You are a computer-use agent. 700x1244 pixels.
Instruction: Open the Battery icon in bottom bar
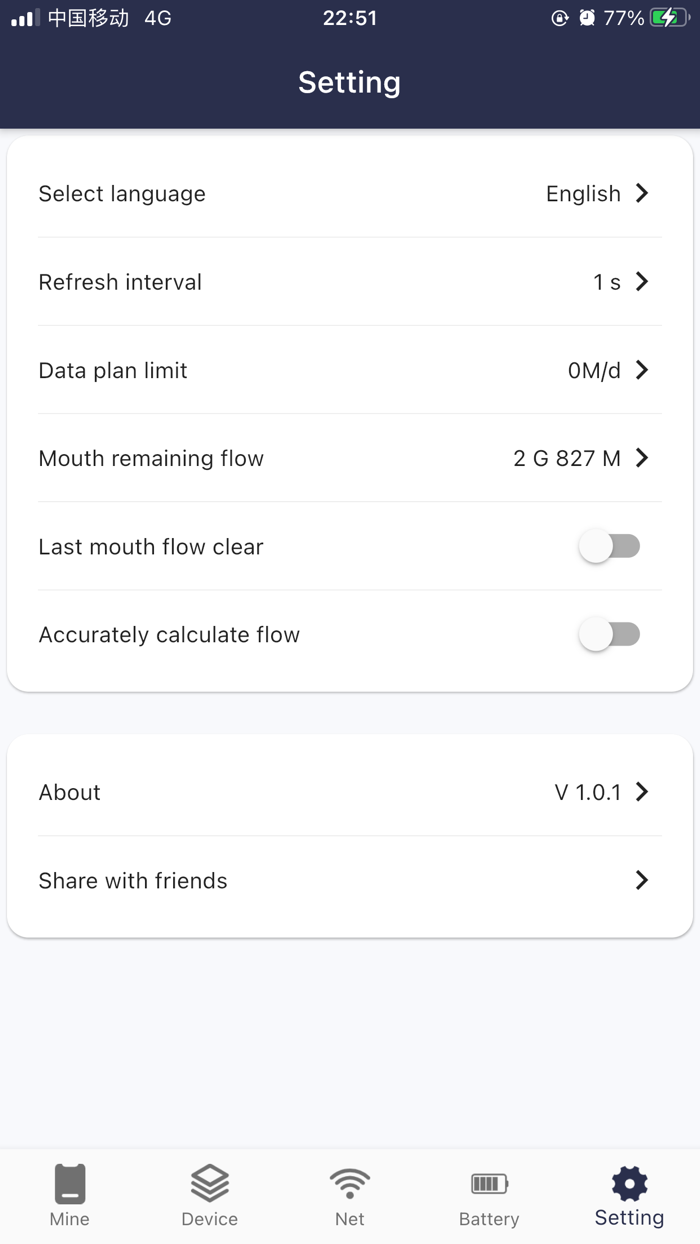point(489,1184)
